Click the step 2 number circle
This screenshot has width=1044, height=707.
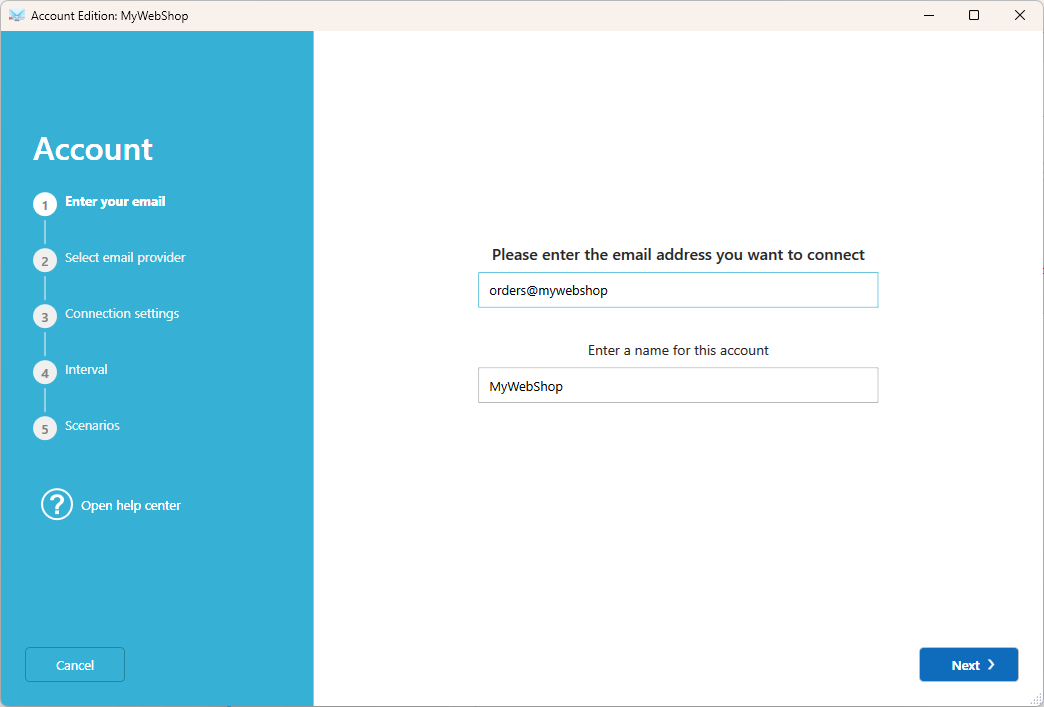pyautogui.click(x=45, y=261)
